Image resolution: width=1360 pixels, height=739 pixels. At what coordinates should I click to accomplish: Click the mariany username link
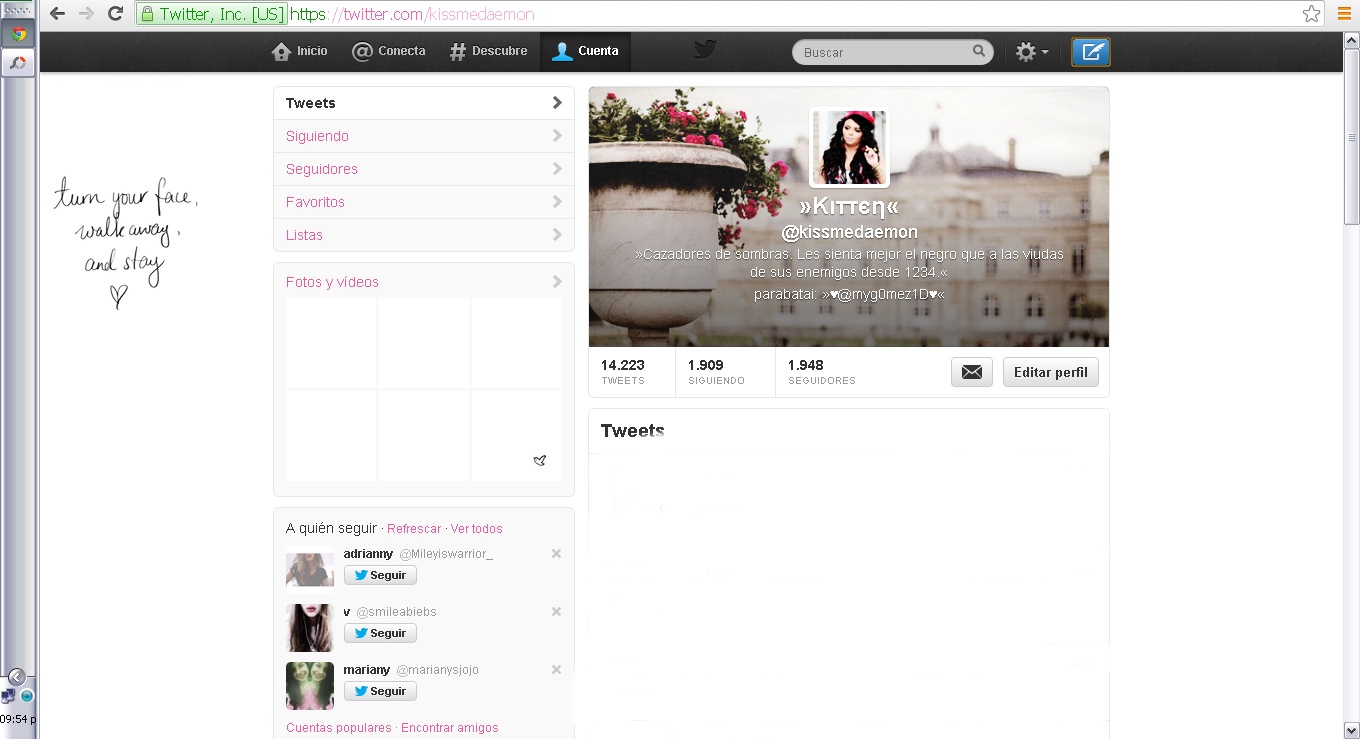click(367, 669)
